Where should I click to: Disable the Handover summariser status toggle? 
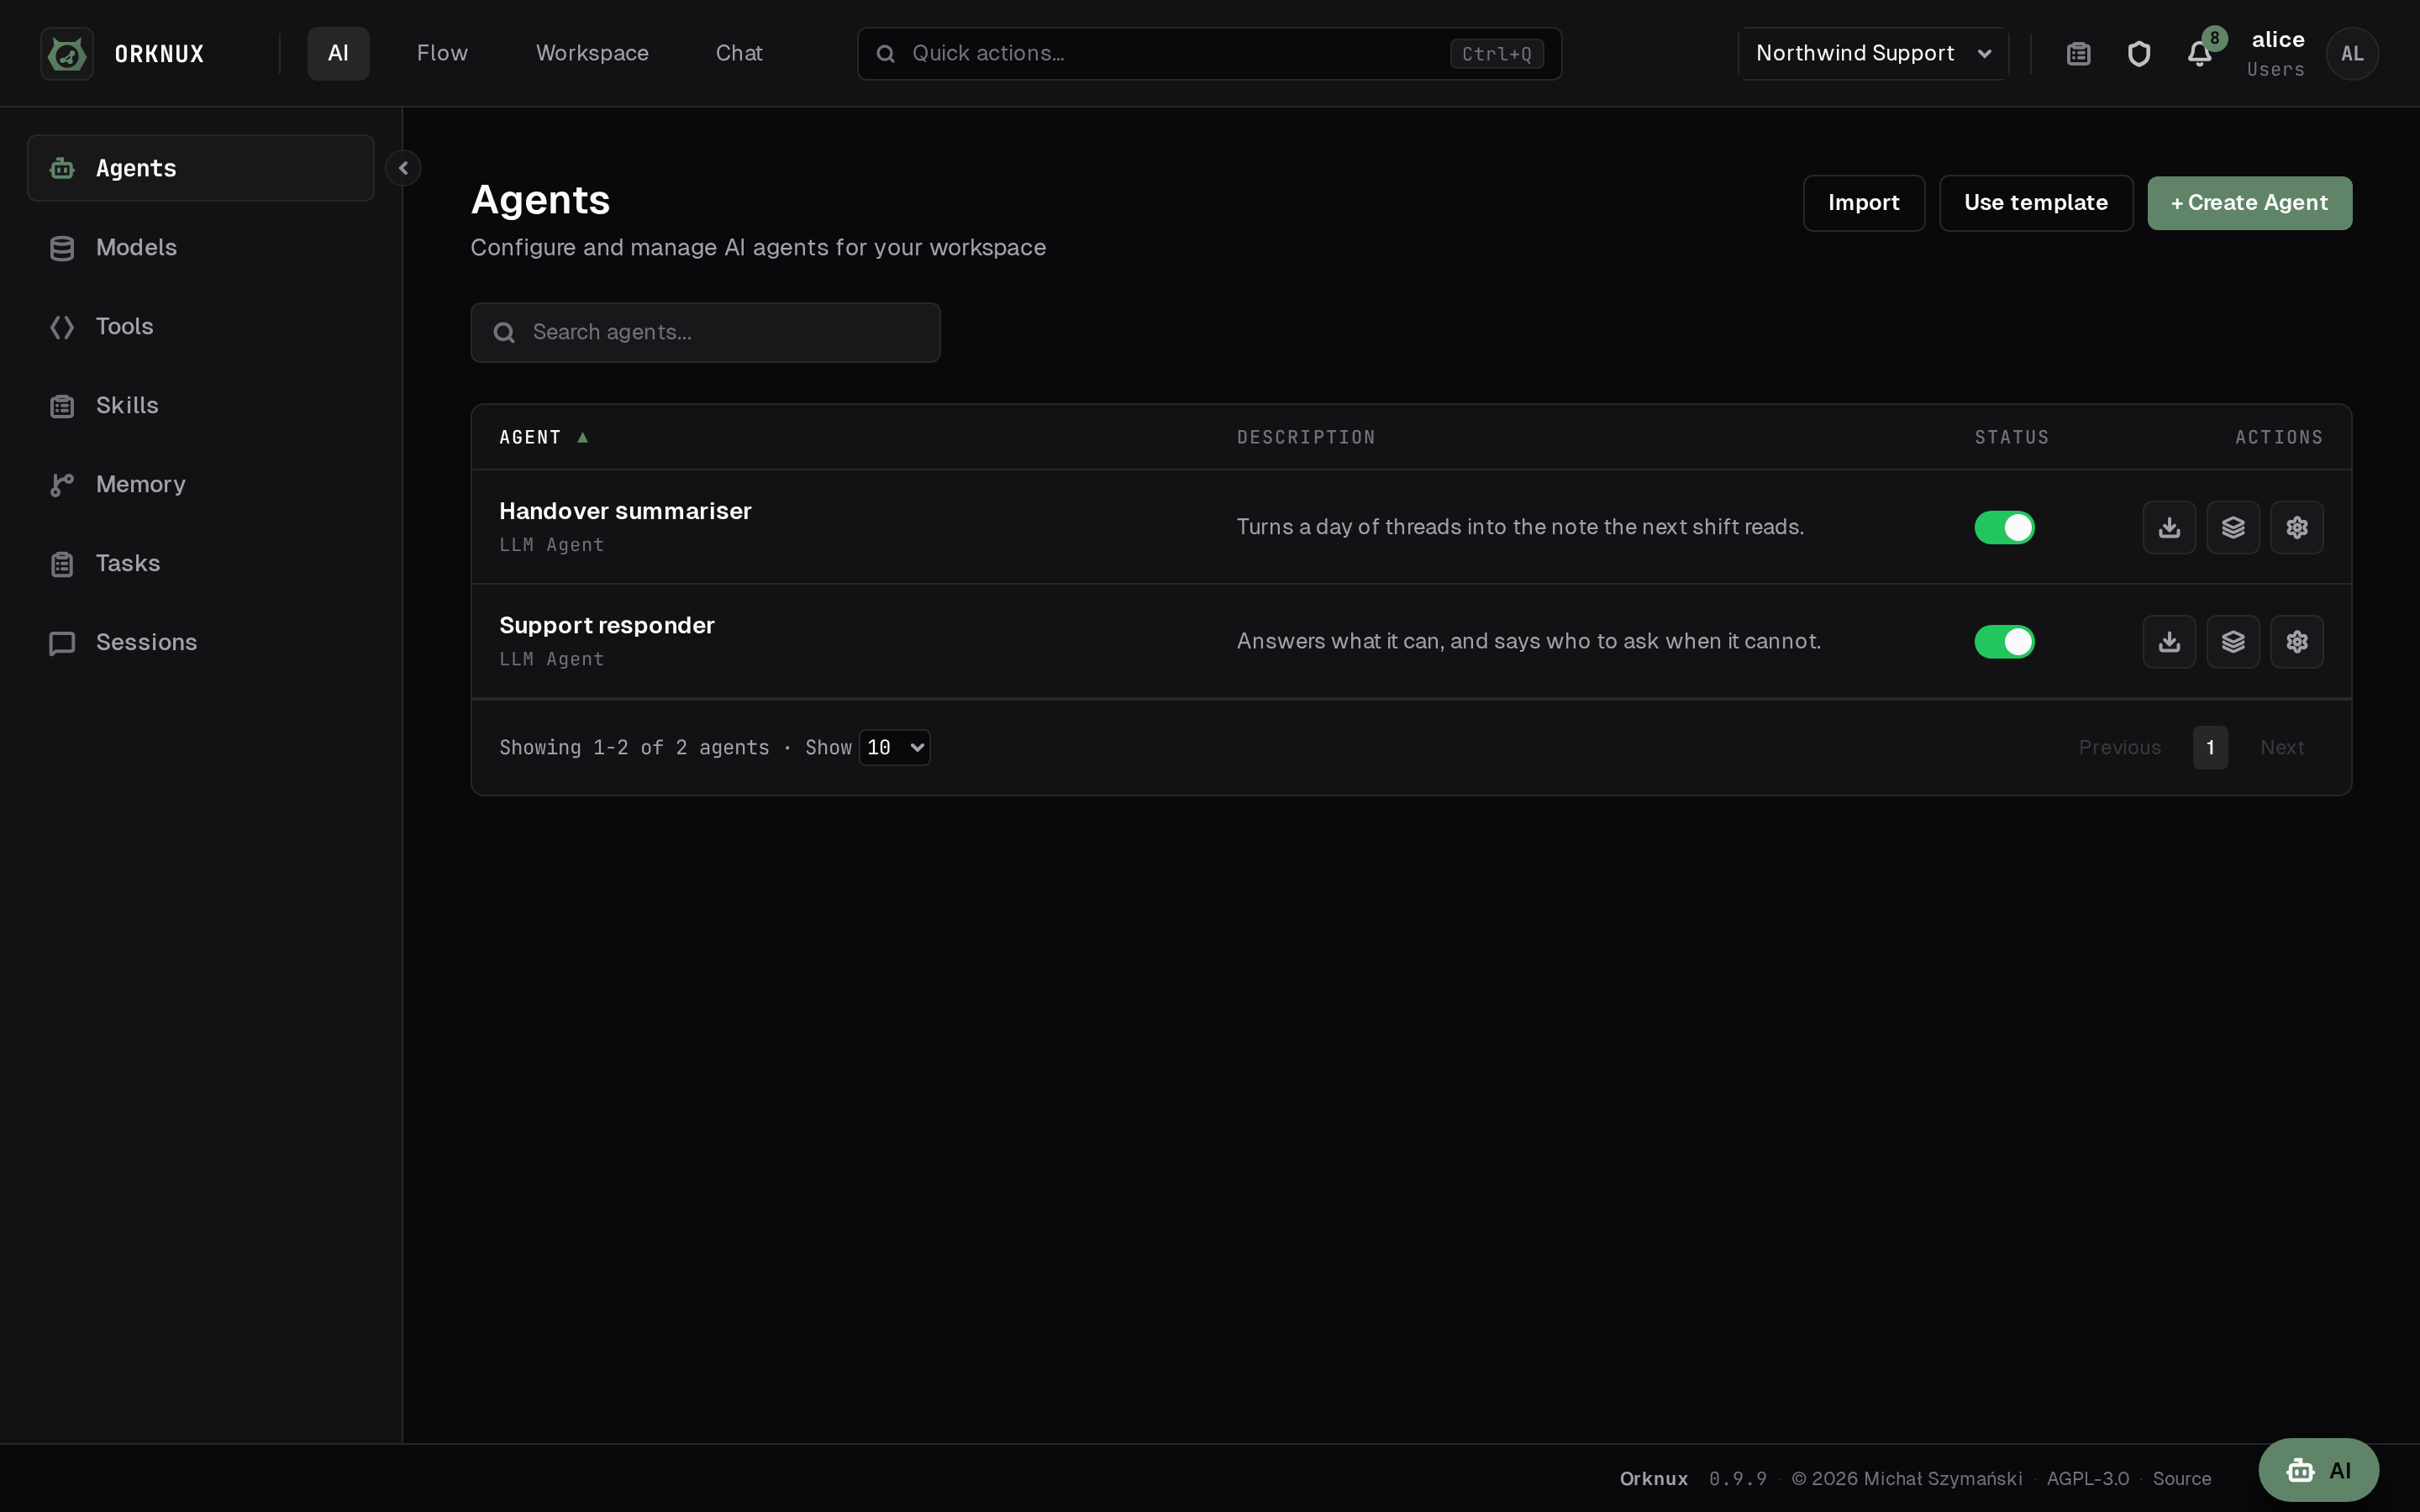pyautogui.click(x=2004, y=527)
